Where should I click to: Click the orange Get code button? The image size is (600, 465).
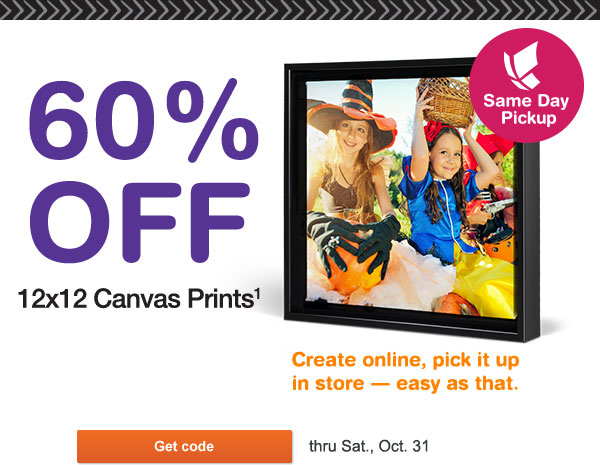(184, 446)
